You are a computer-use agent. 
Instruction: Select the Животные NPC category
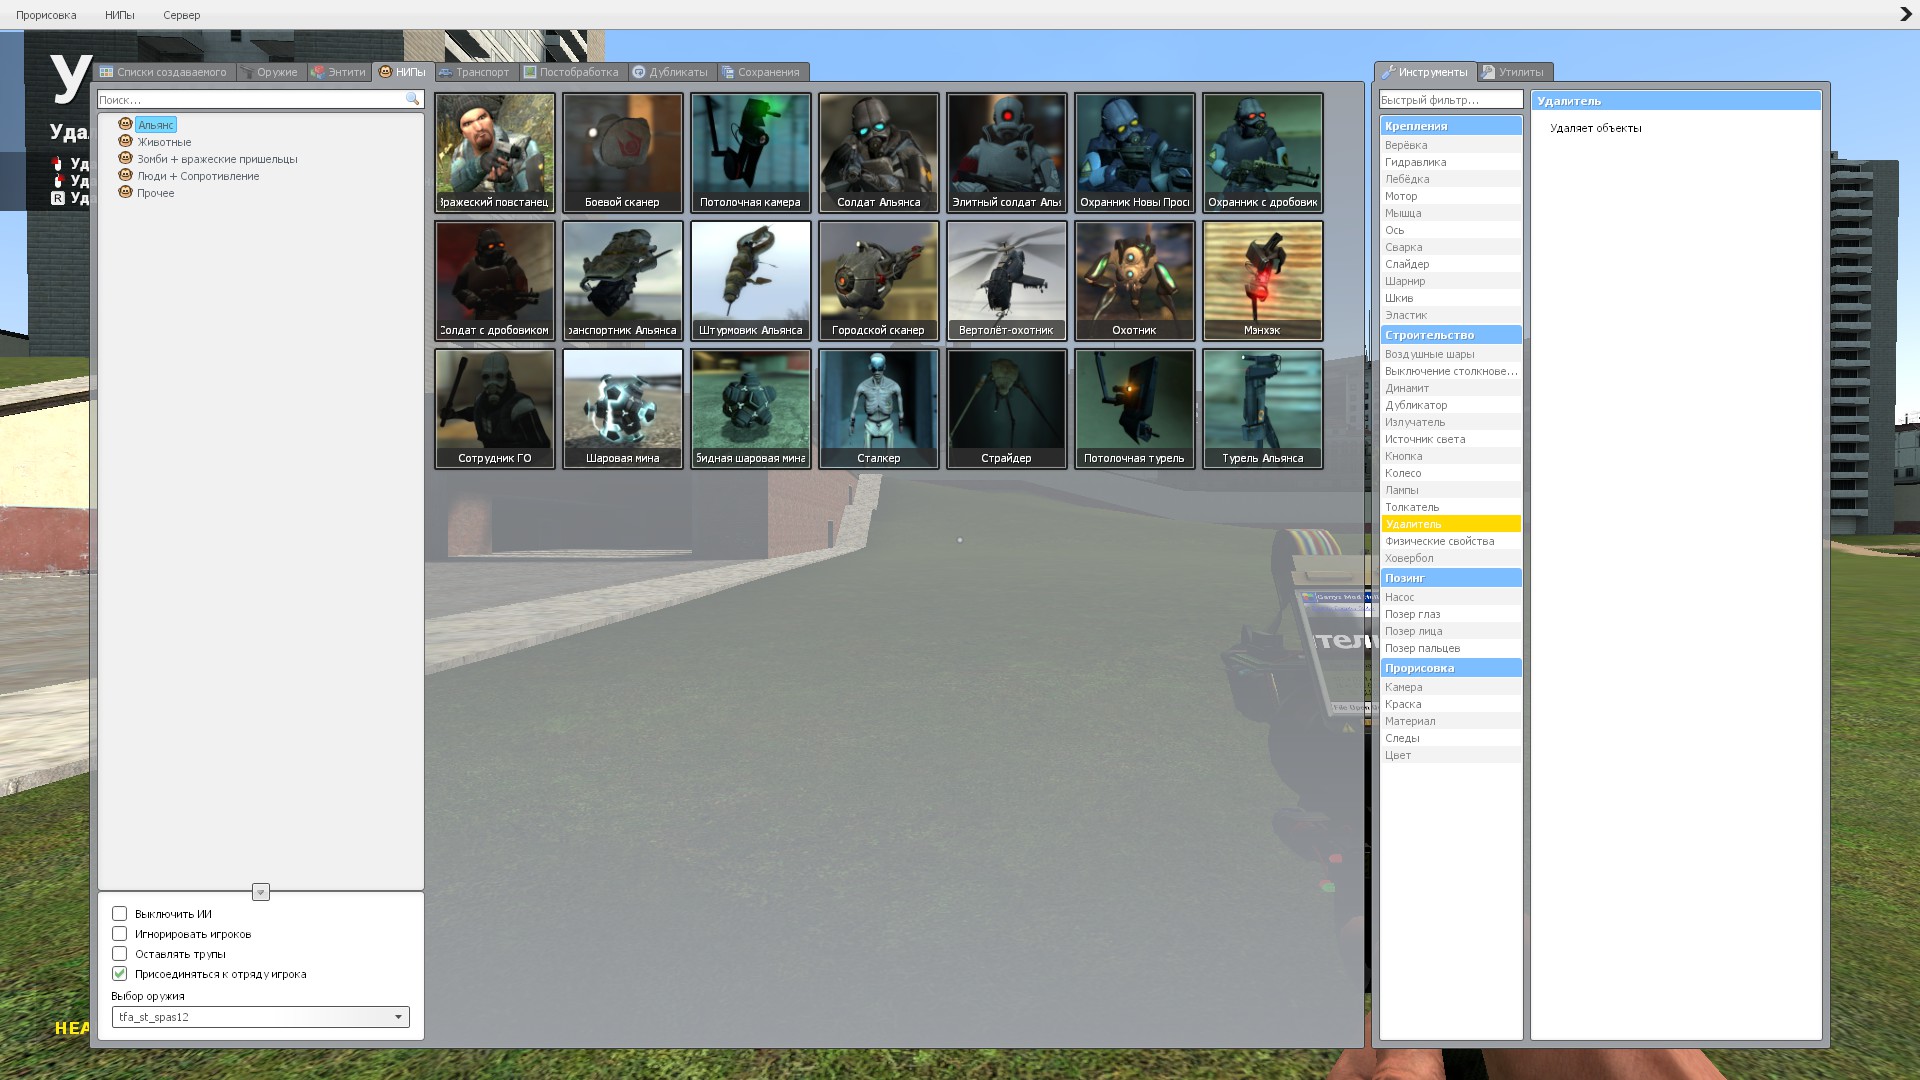click(x=164, y=142)
